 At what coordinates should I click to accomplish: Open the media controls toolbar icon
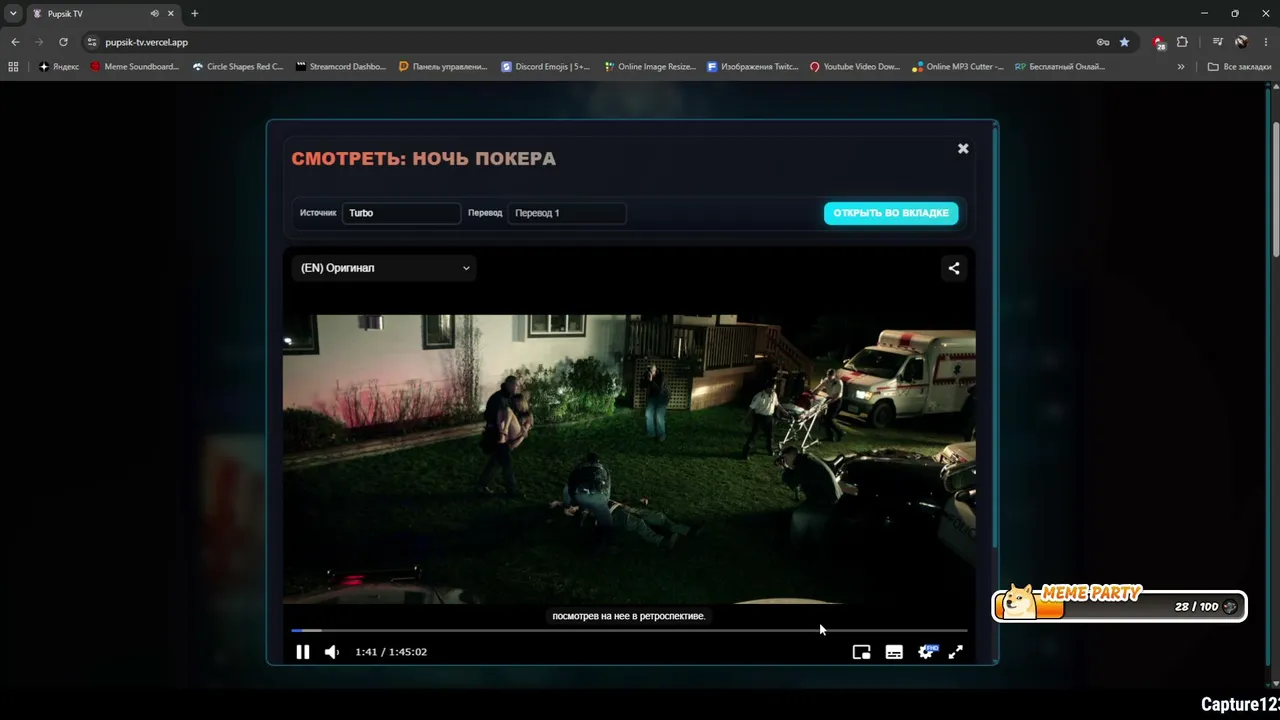[x=1217, y=42]
